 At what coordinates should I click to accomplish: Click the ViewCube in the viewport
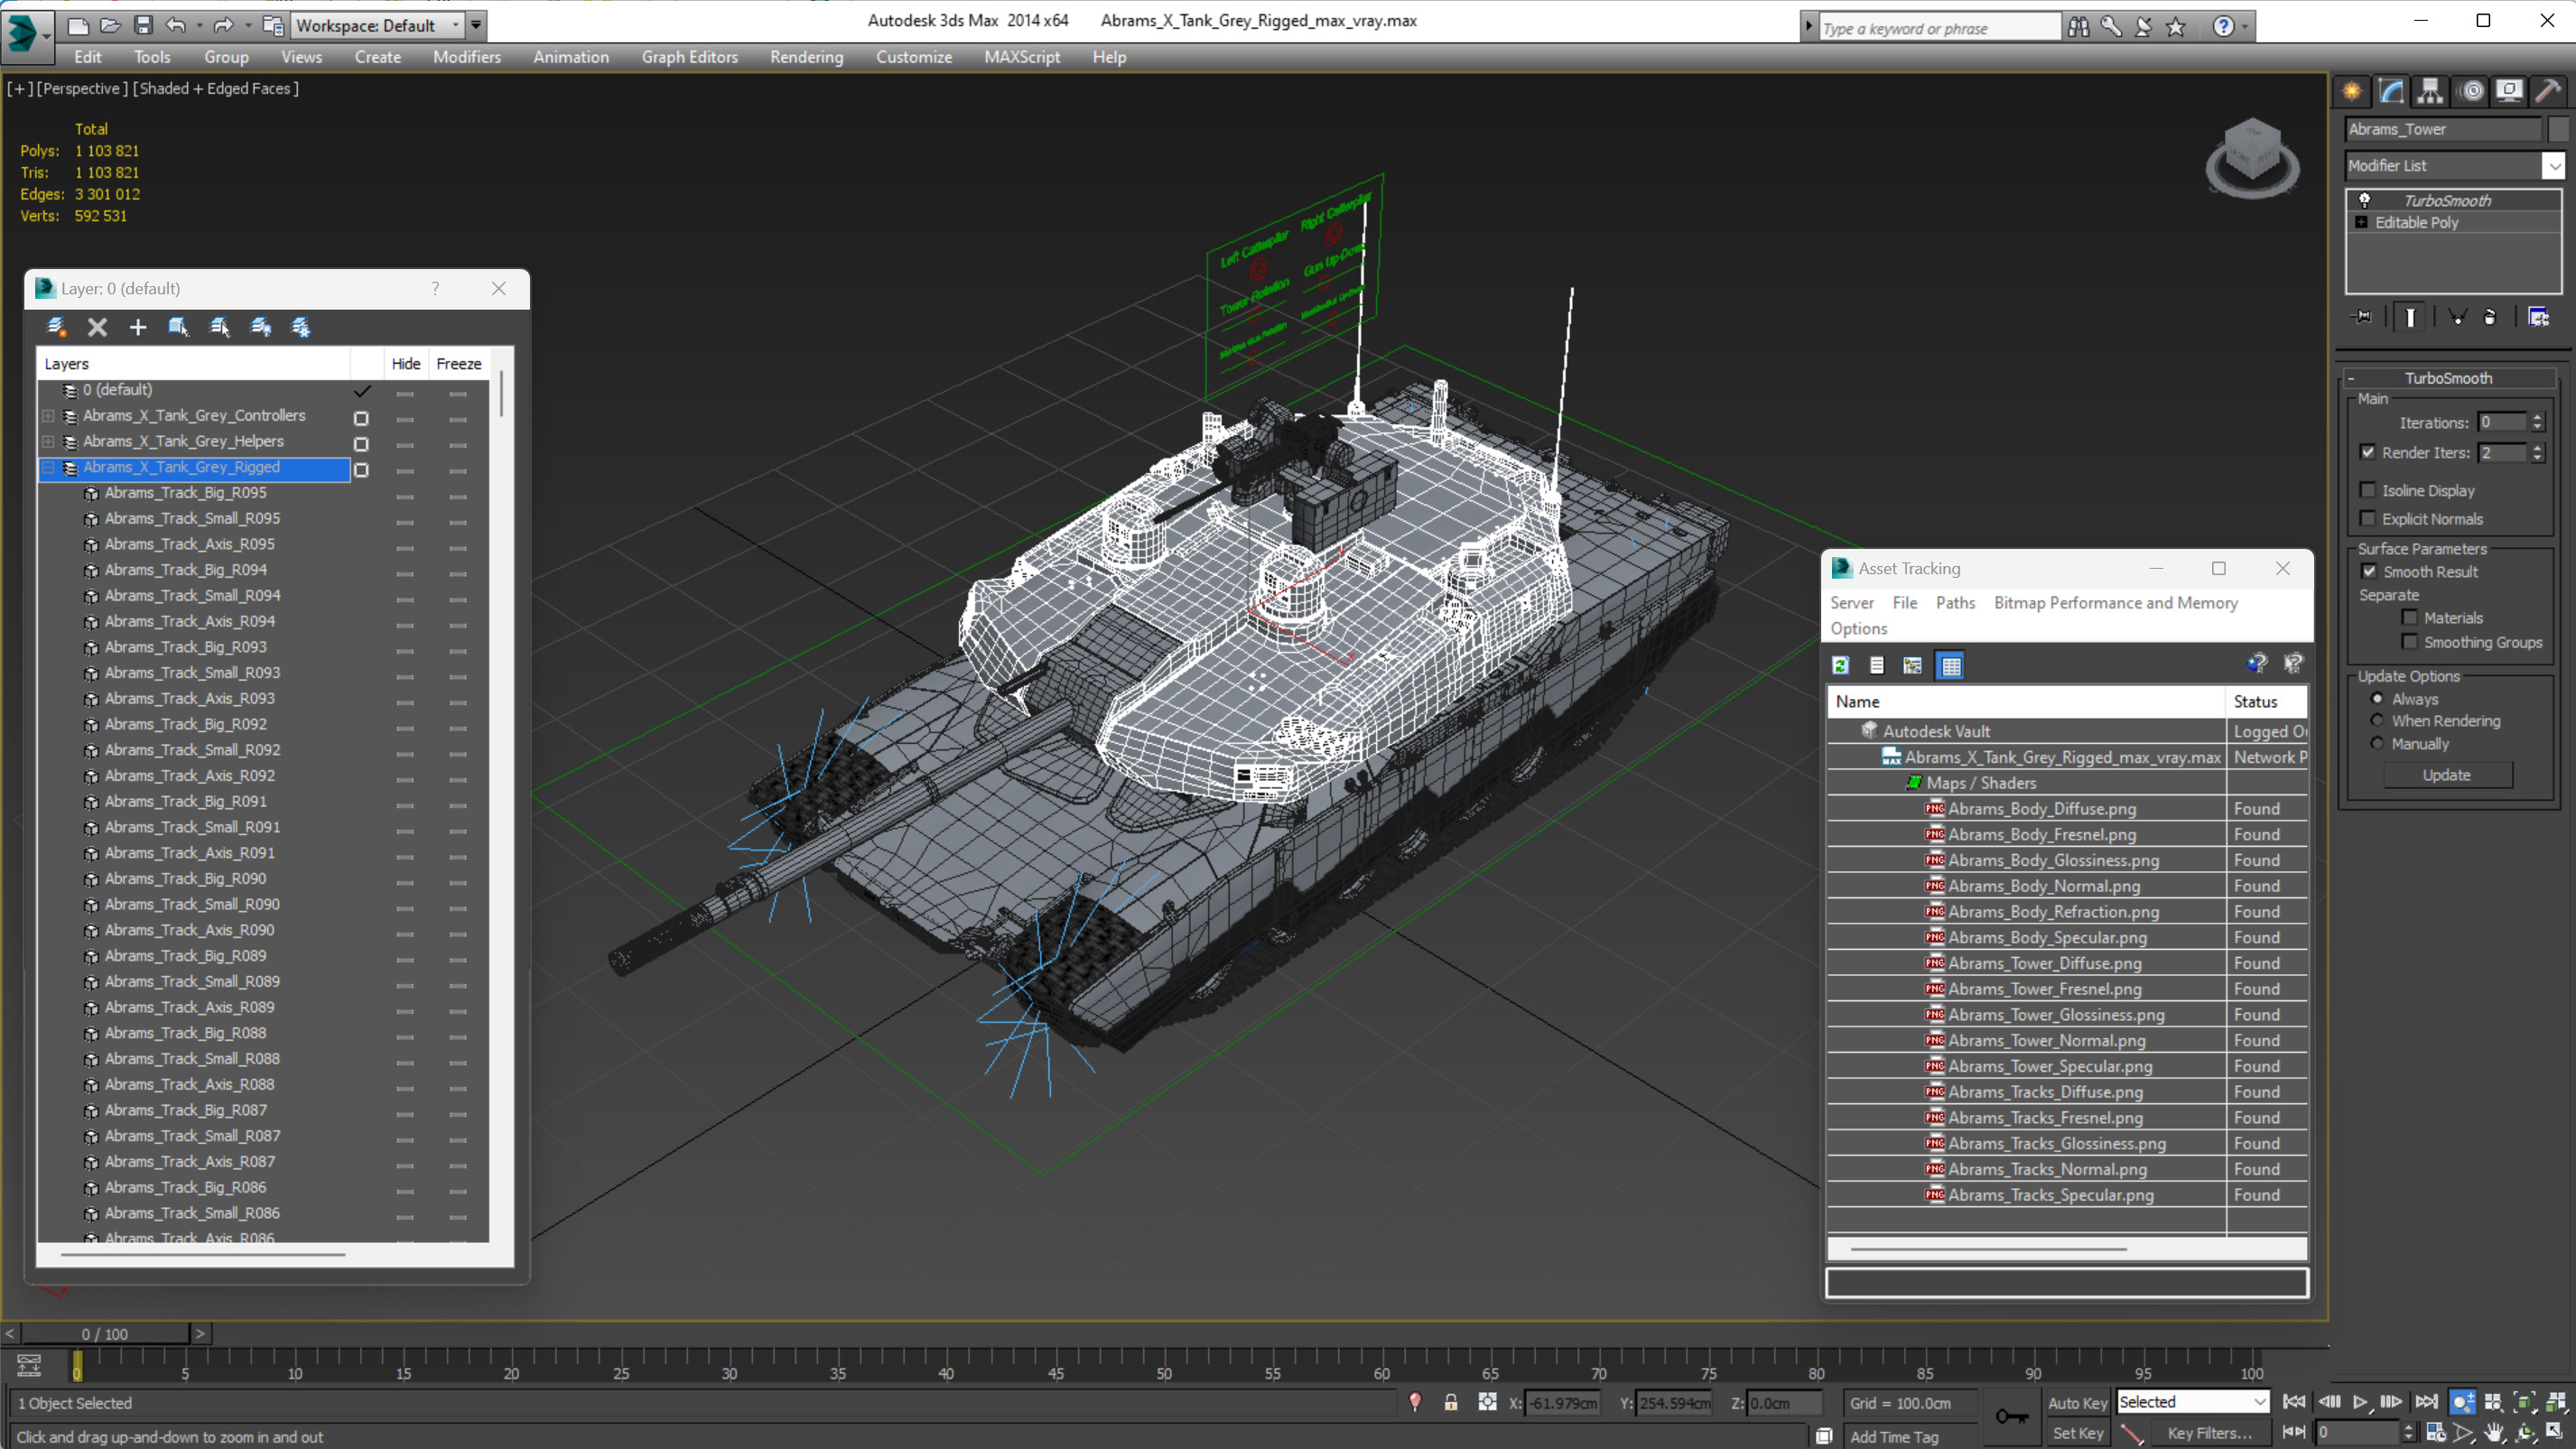click(x=2252, y=158)
